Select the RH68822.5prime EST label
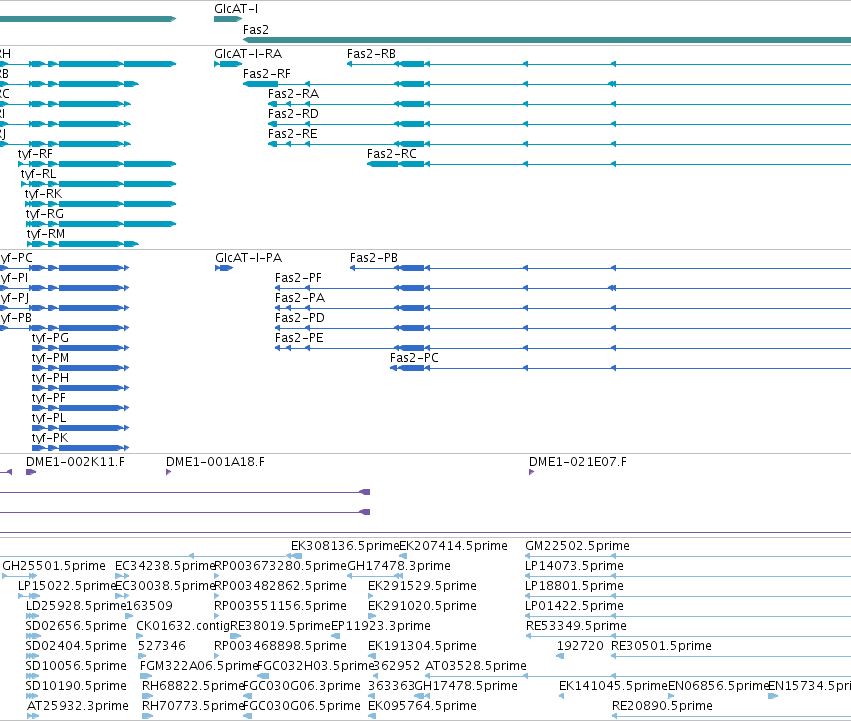851x721 pixels. [193, 686]
